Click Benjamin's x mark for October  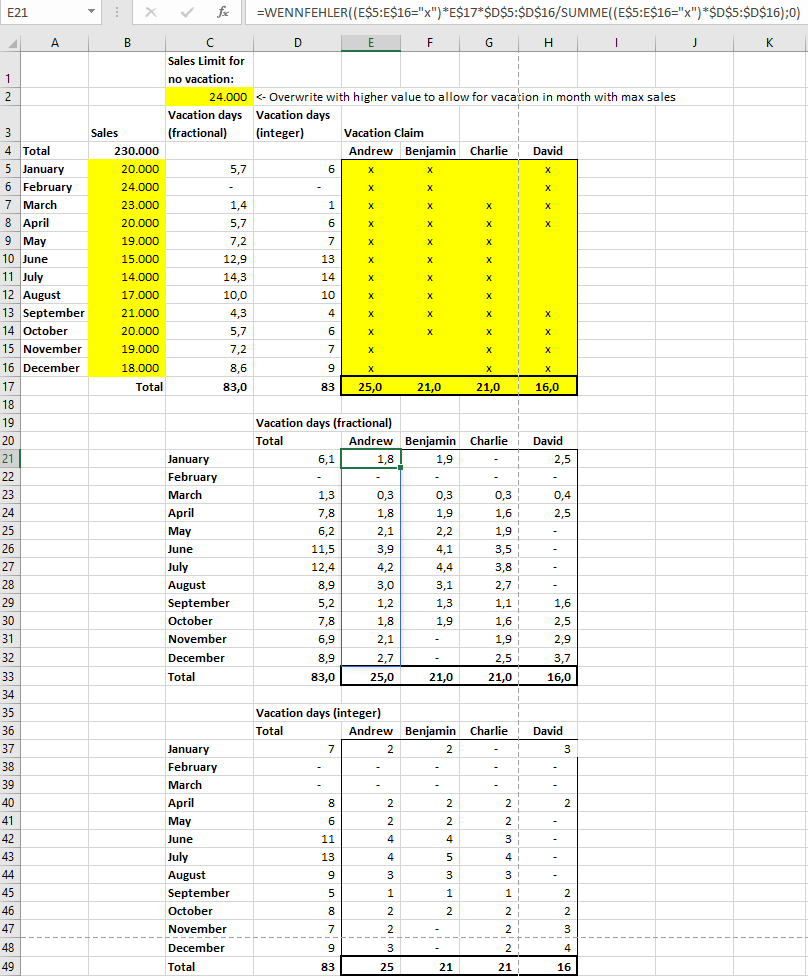[430, 332]
